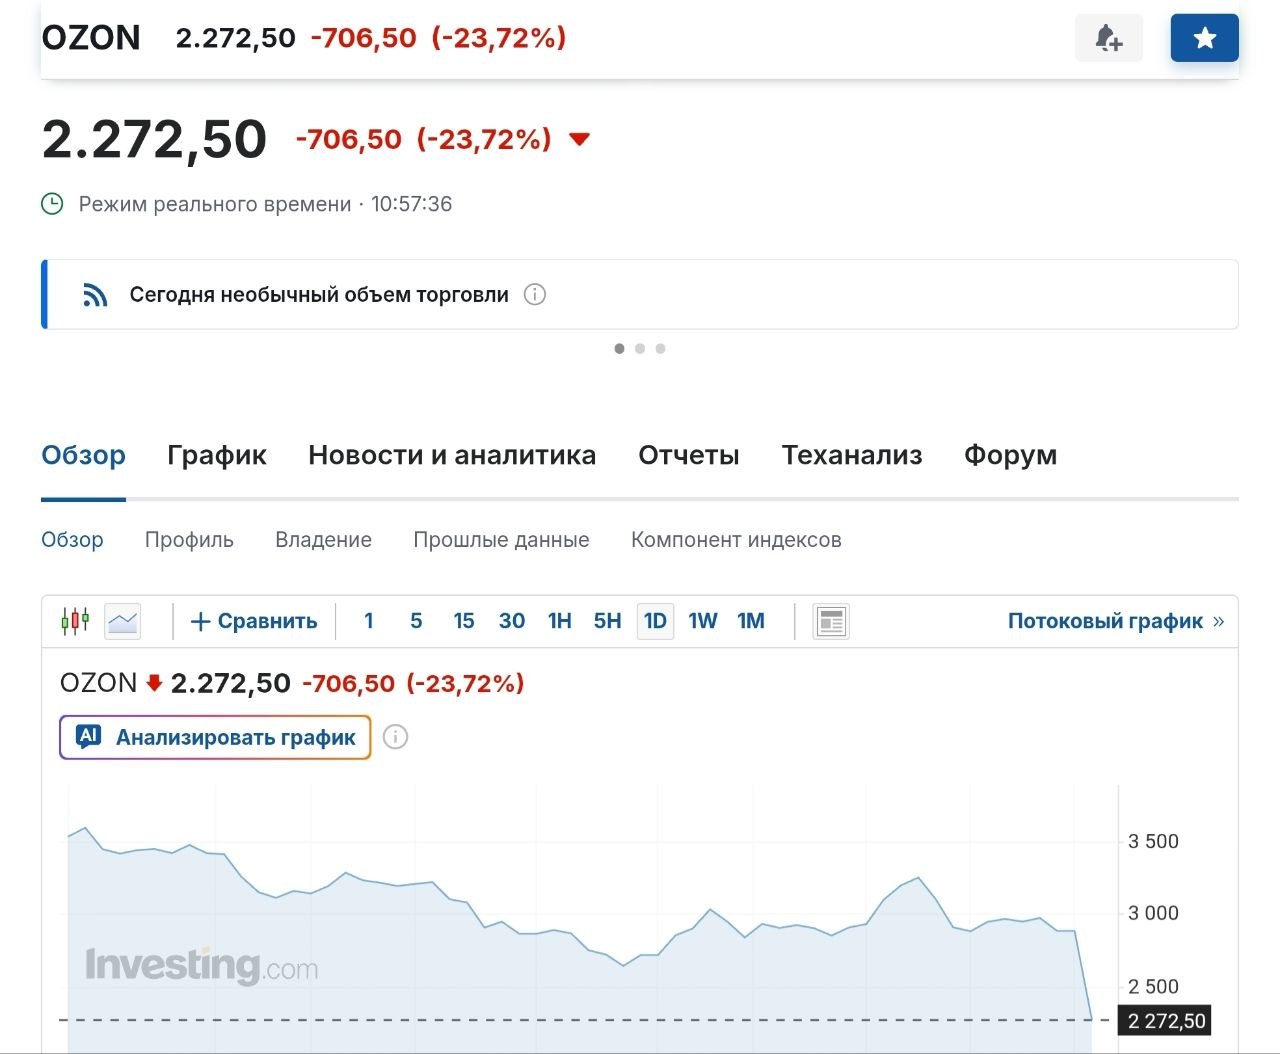The height and width of the screenshot is (1054, 1280).
Task: Open info icon next to Анализировать график
Action: [x=396, y=738]
